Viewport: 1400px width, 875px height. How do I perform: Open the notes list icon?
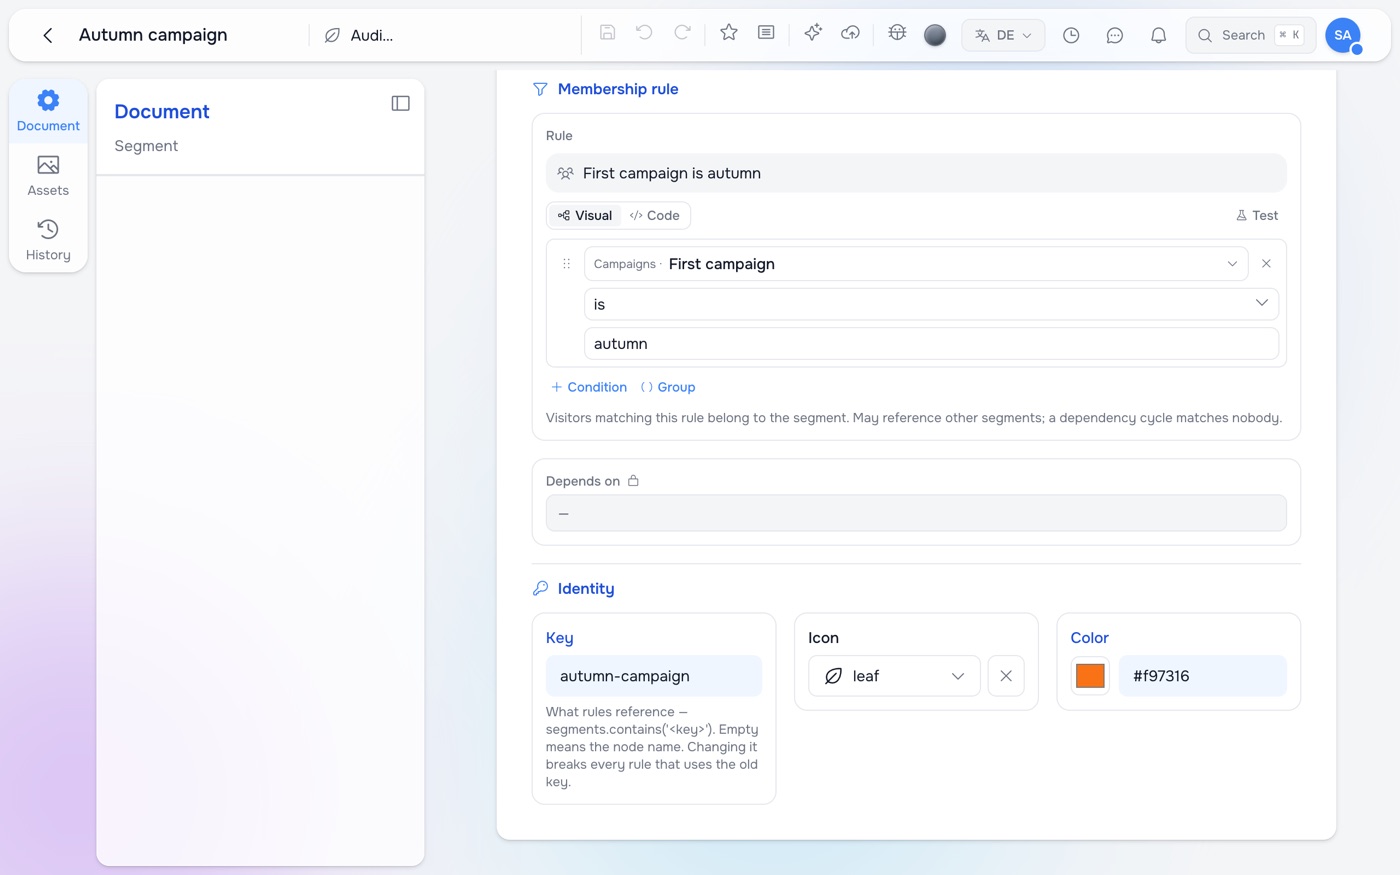tap(766, 32)
